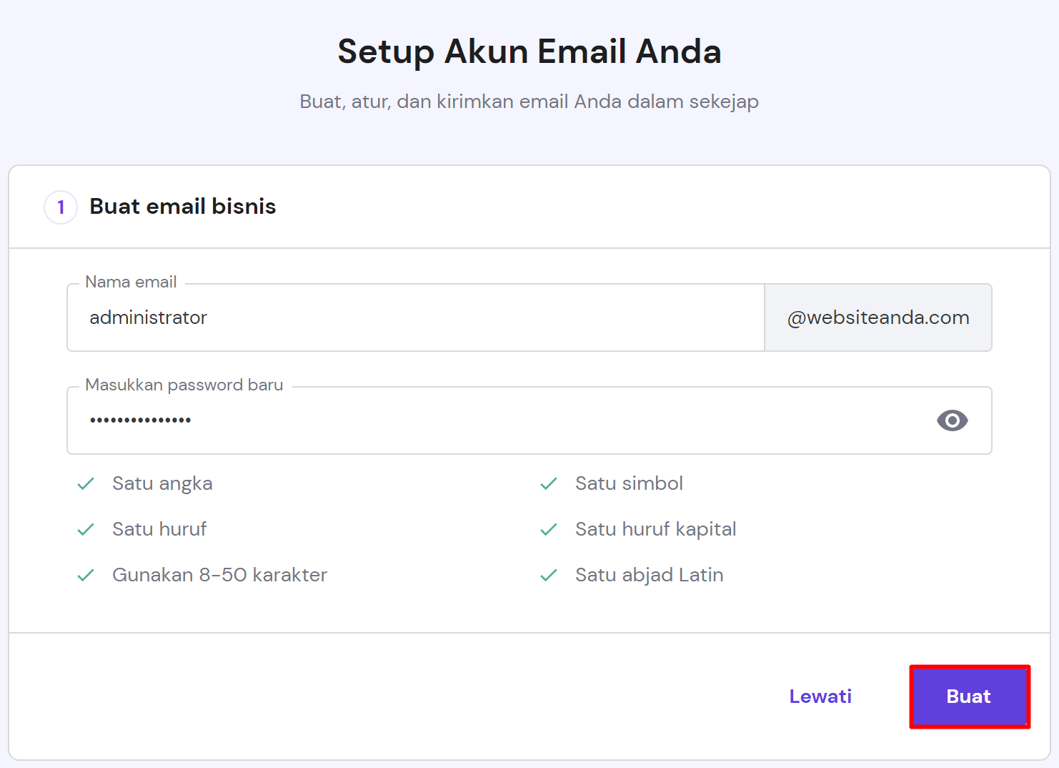Click the checkmark beside Satu huruf kapital
Screen dimensions: 1059x768
pyautogui.click(x=549, y=530)
